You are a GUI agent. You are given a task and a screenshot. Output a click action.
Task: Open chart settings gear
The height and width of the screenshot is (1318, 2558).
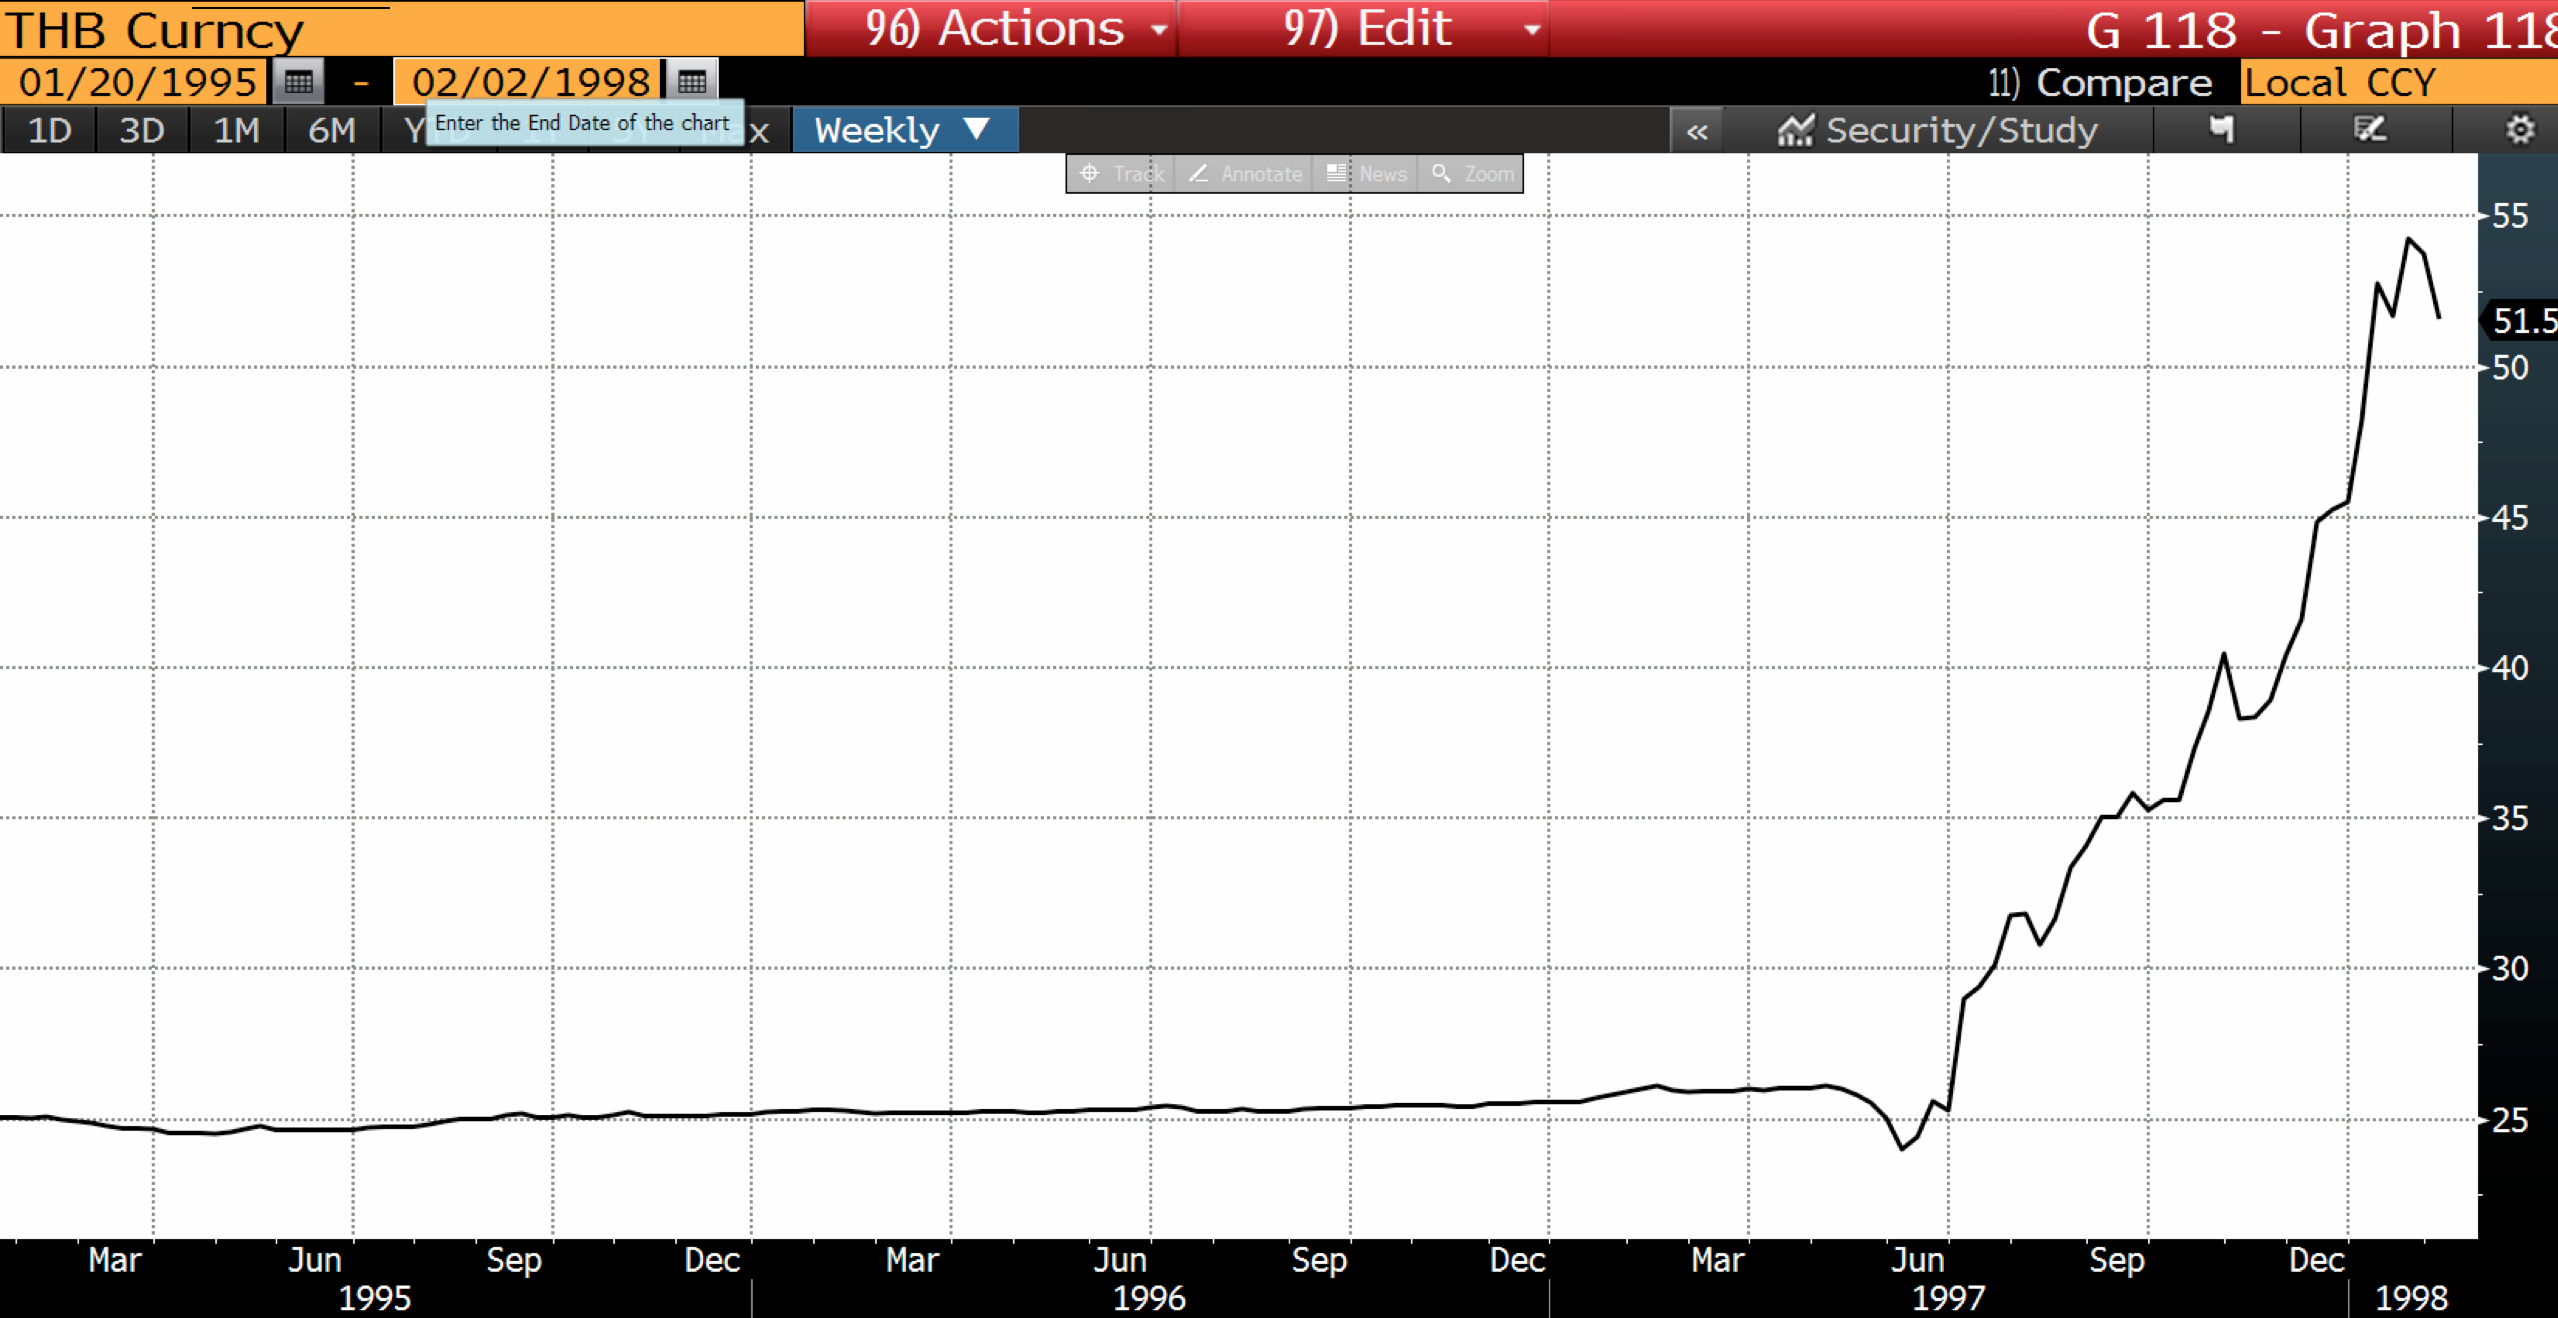coord(2520,130)
